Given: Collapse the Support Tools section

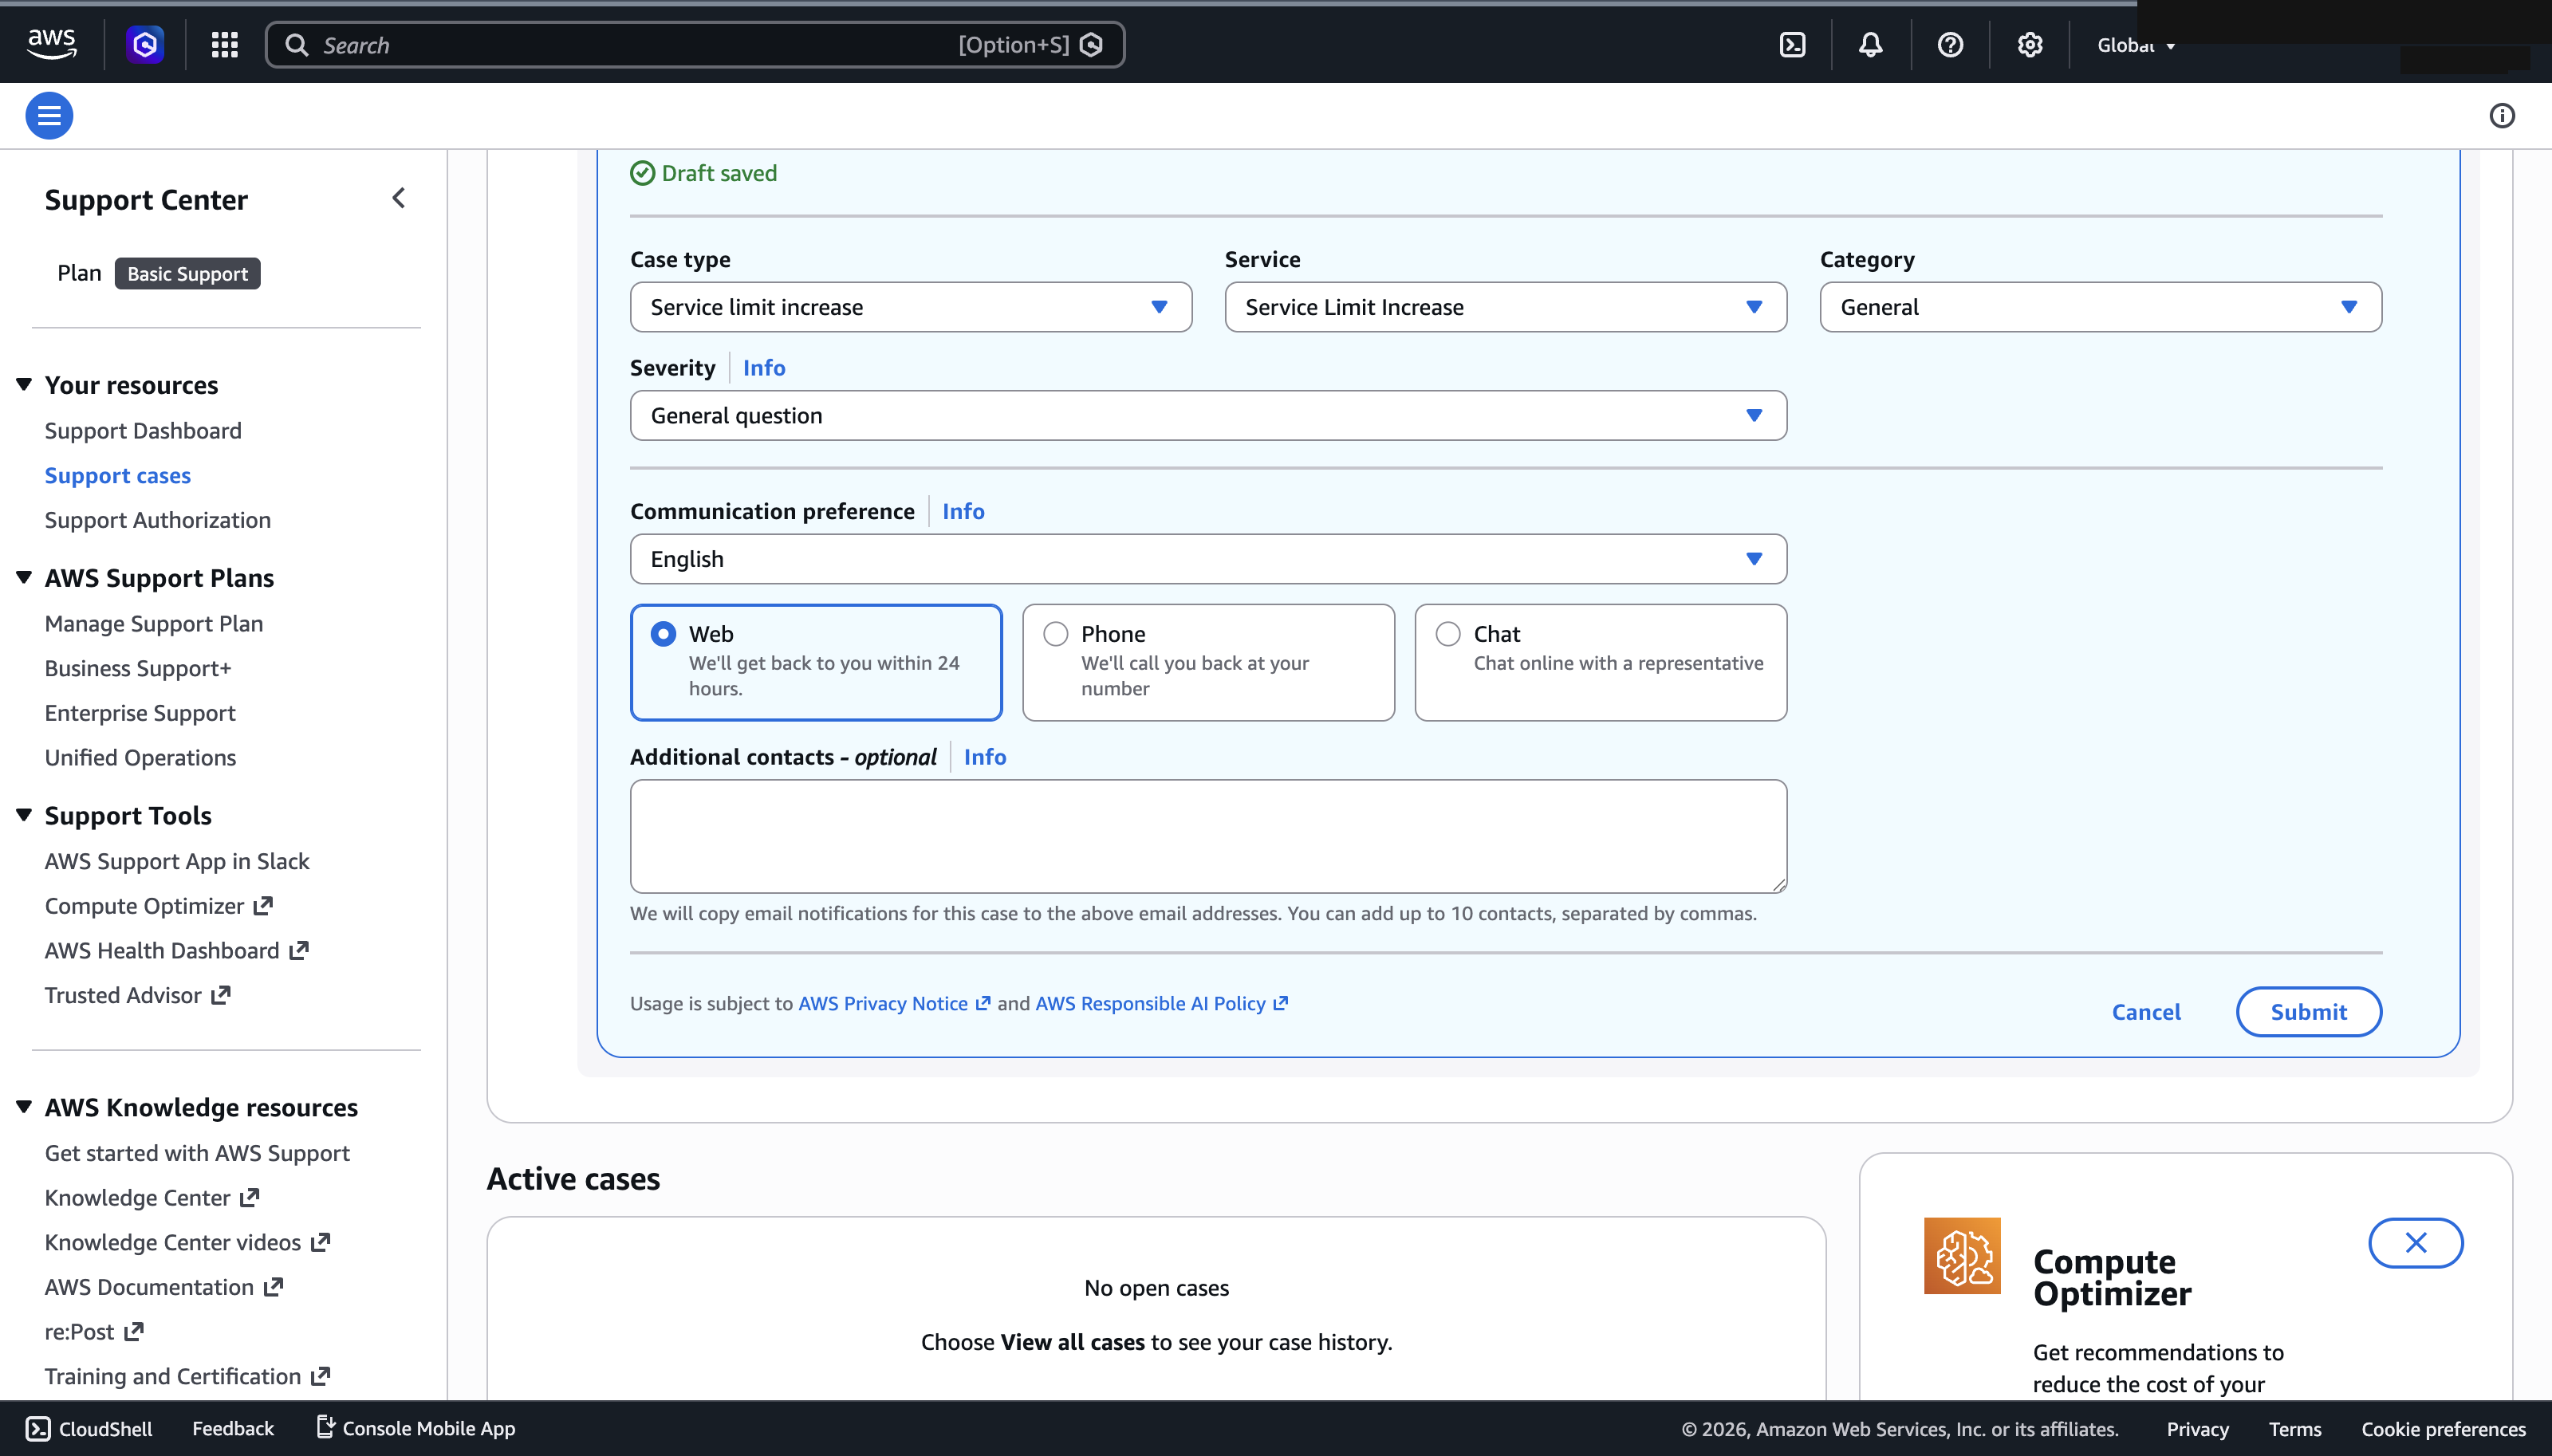Looking at the screenshot, I should point(24,815).
